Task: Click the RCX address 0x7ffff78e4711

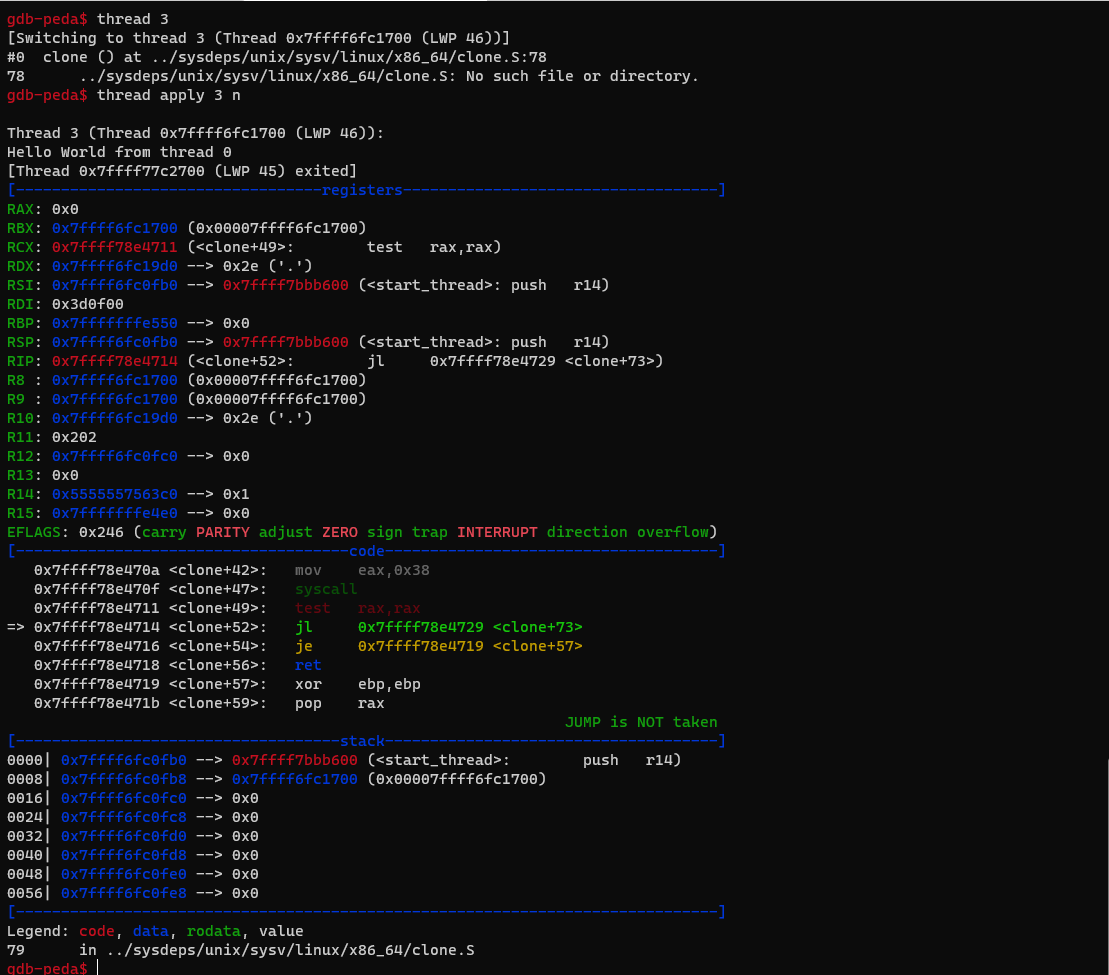Action: [x=115, y=247]
